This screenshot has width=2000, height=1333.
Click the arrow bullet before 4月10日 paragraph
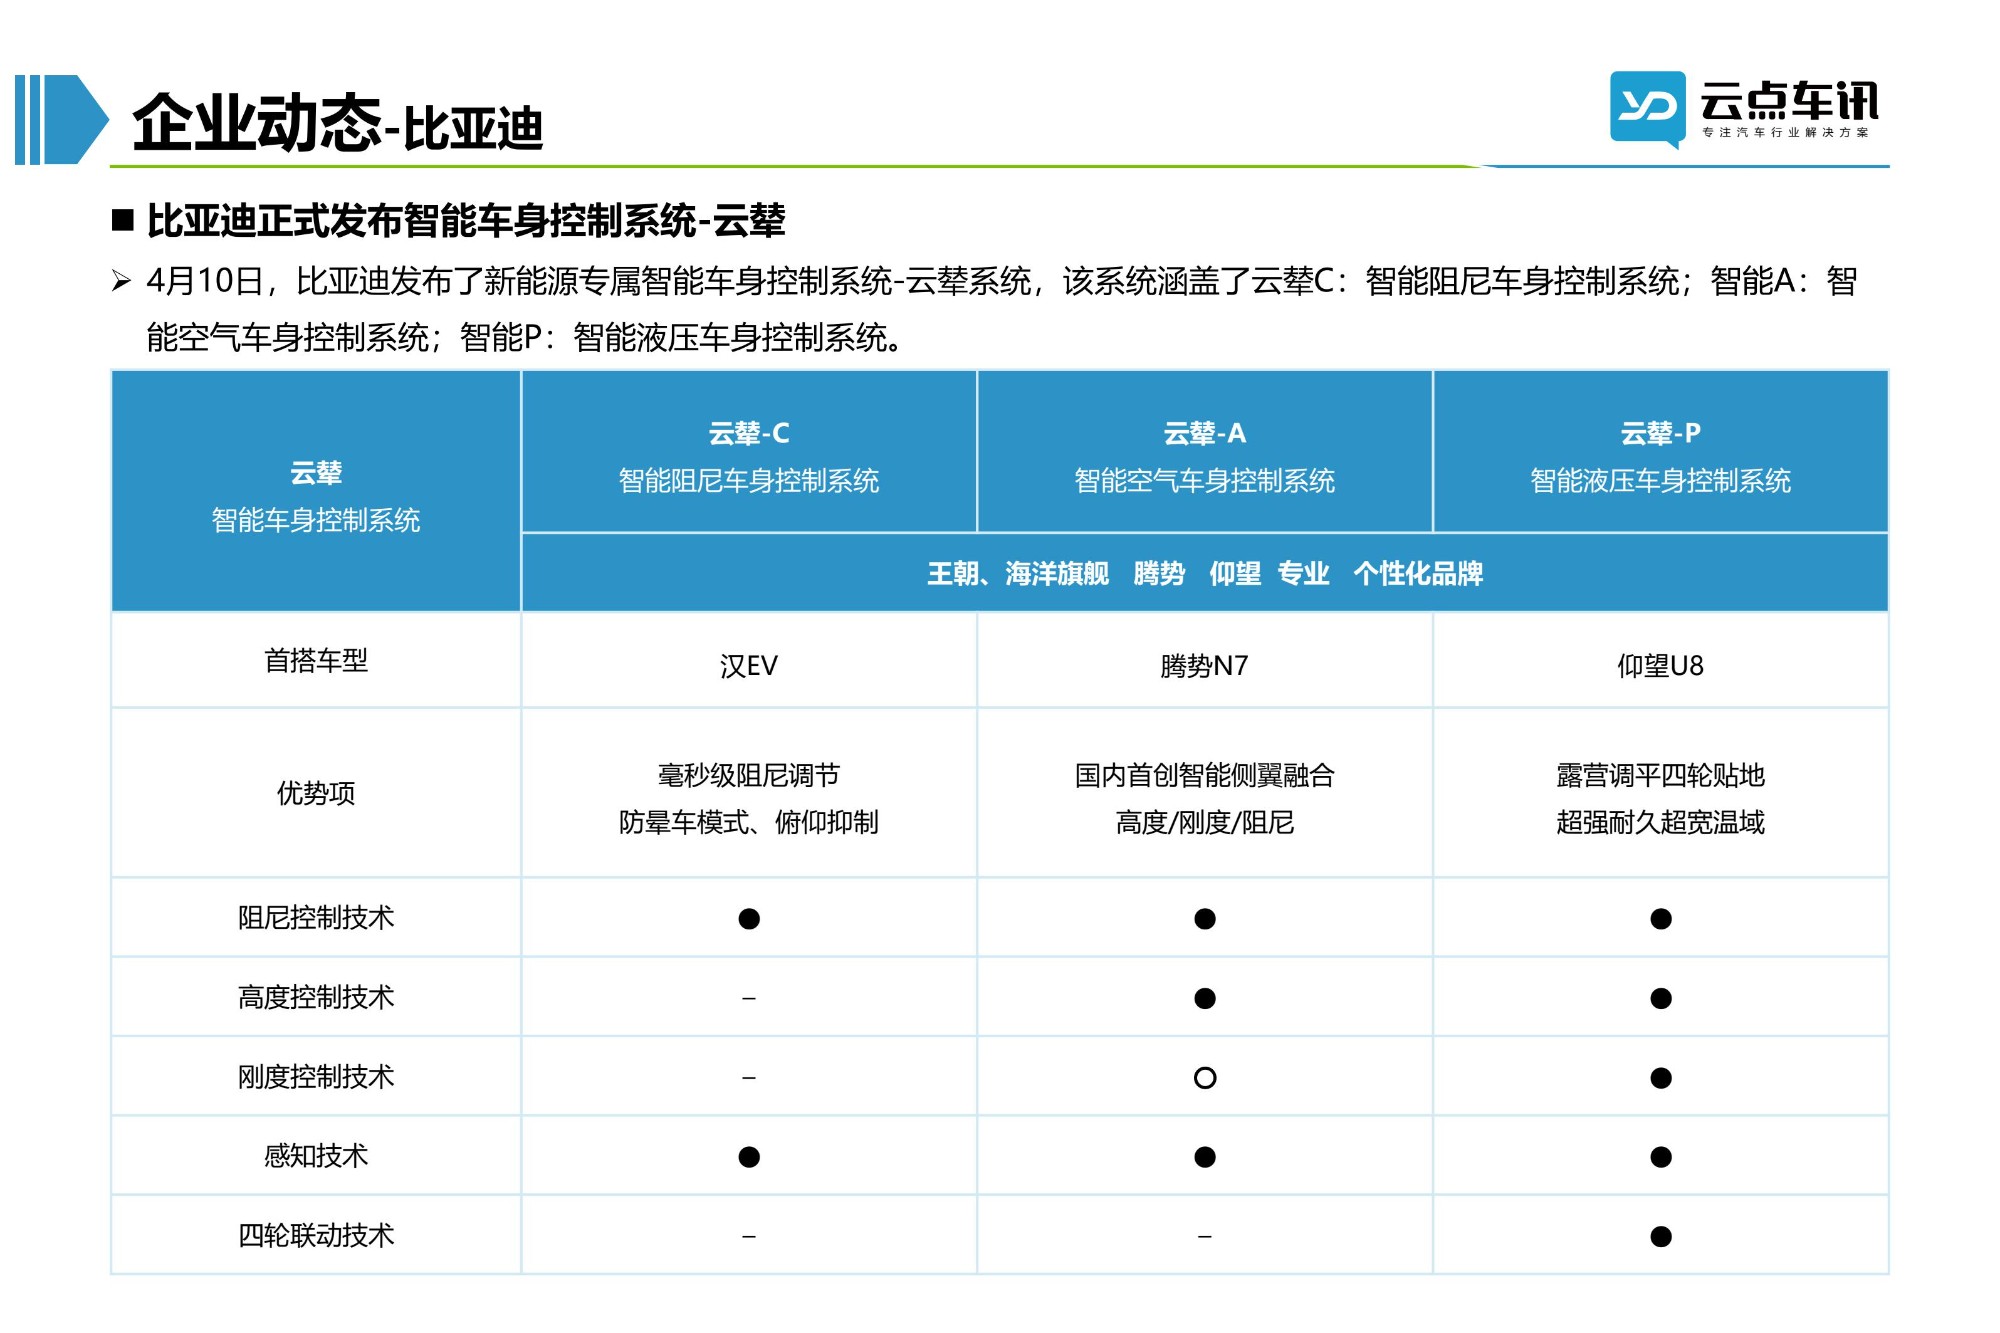click(122, 281)
